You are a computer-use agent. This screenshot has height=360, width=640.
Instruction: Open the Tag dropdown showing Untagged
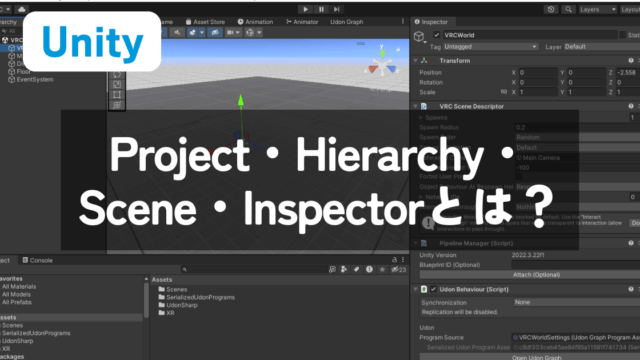490,47
